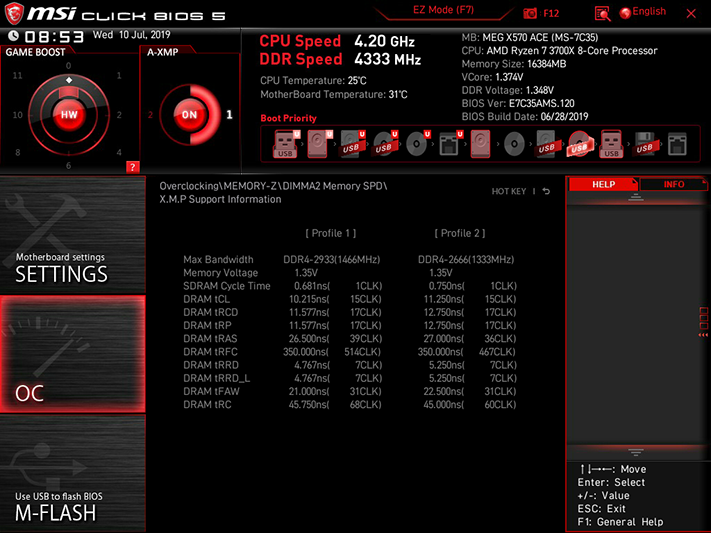The width and height of the screenshot is (711, 533).
Task: Change the English language setting
Action: point(649,11)
